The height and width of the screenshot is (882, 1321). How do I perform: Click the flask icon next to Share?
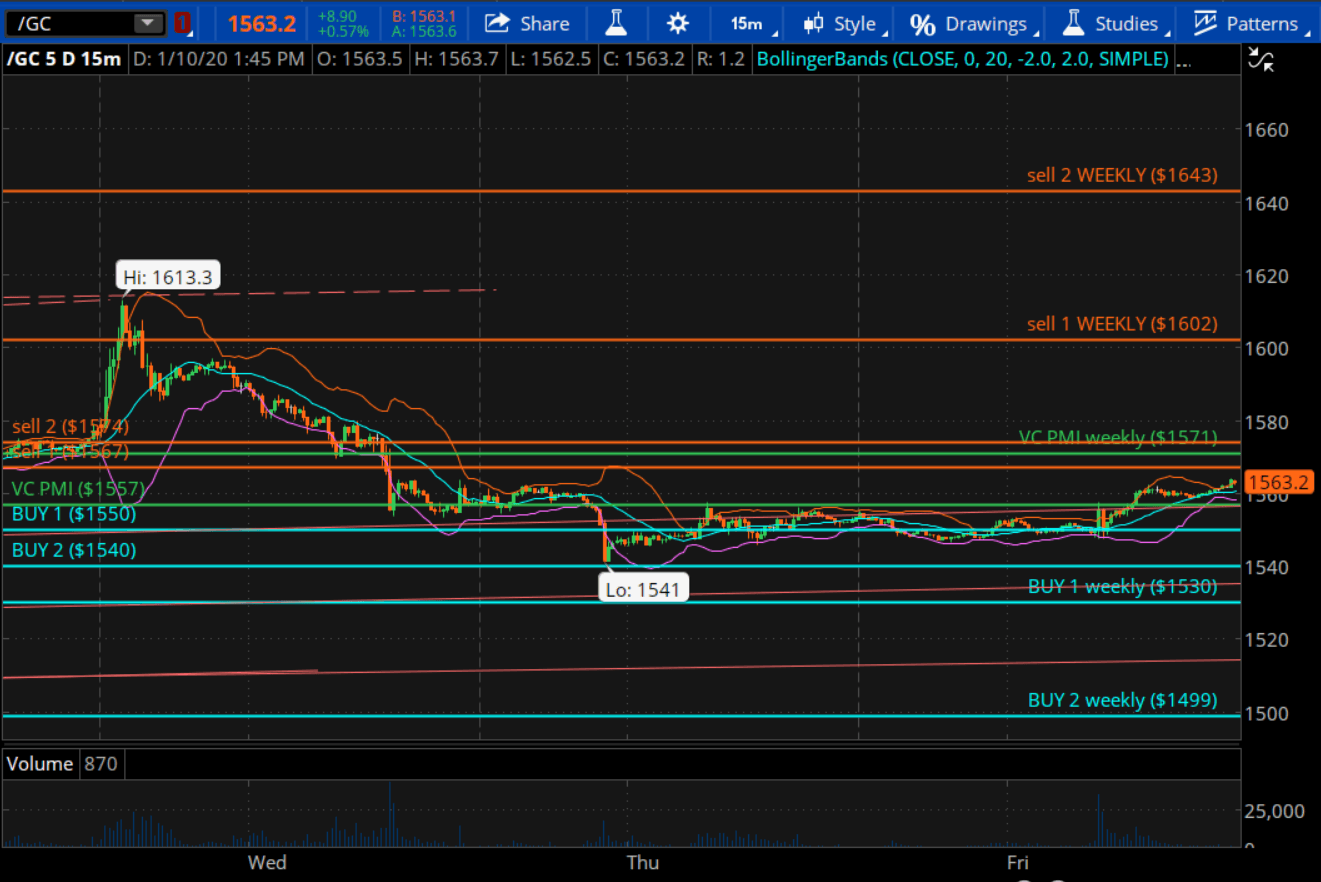click(x=614, y=23)
